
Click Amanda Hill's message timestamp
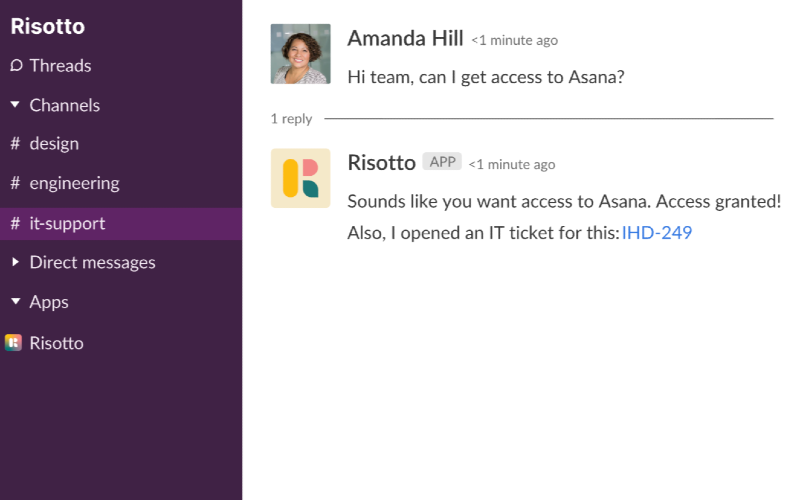(x=514, y=40)
